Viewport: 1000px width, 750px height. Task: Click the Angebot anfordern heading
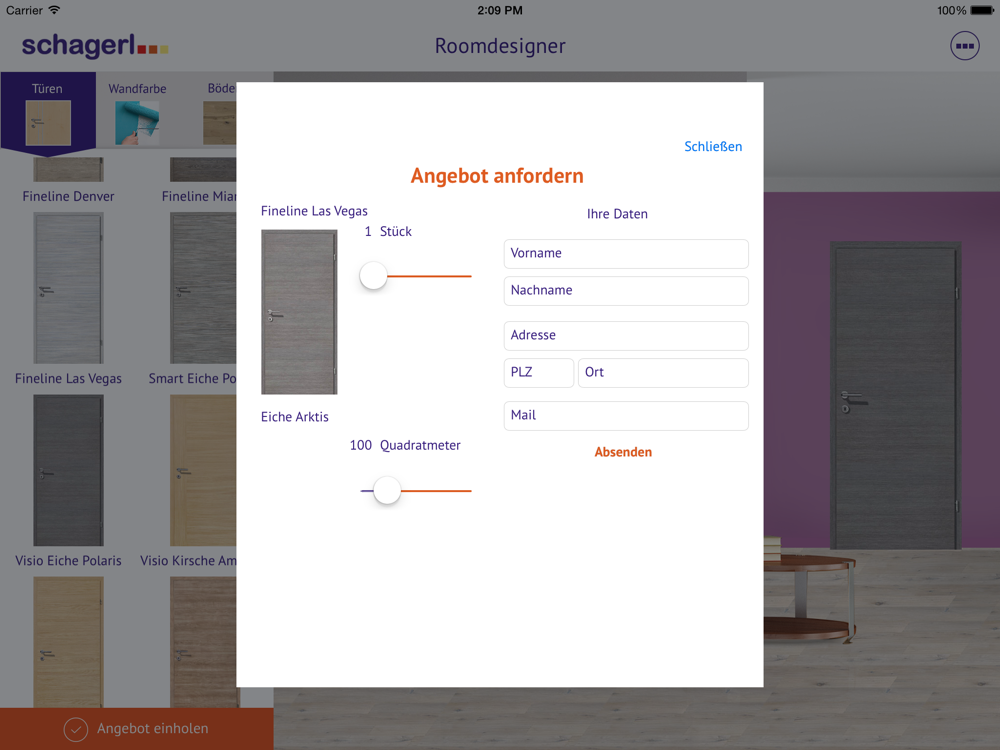pos(497,176)
